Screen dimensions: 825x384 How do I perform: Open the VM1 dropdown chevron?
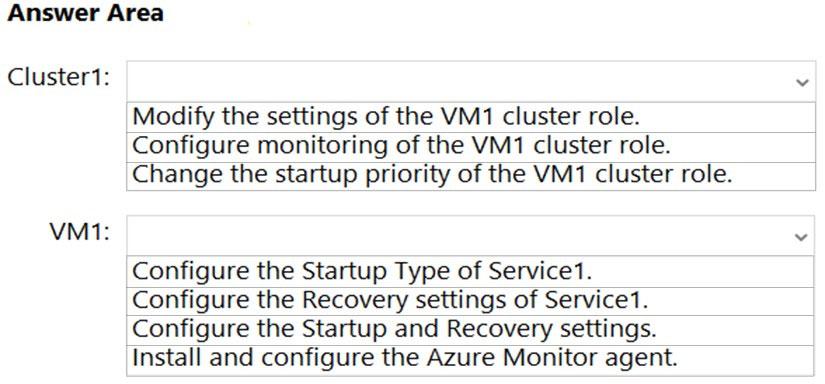point(801,237)
